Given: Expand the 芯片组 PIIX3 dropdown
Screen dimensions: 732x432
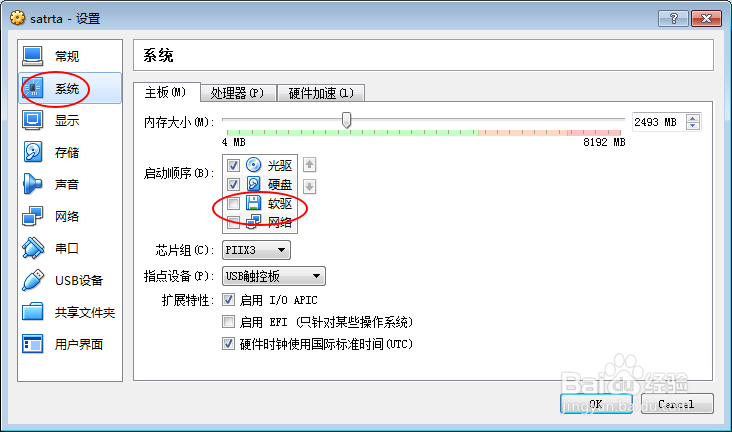Looking at the screenshot, I should [256, 250].
